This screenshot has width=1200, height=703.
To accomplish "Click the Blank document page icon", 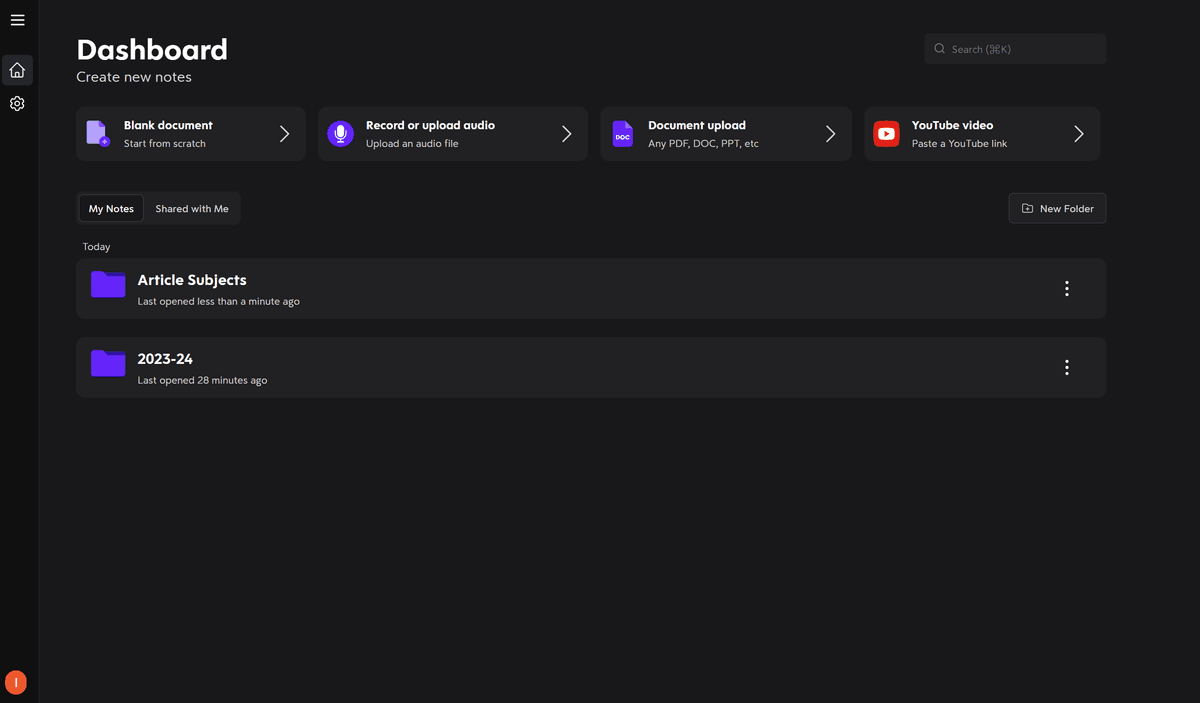I will point(97,133).
